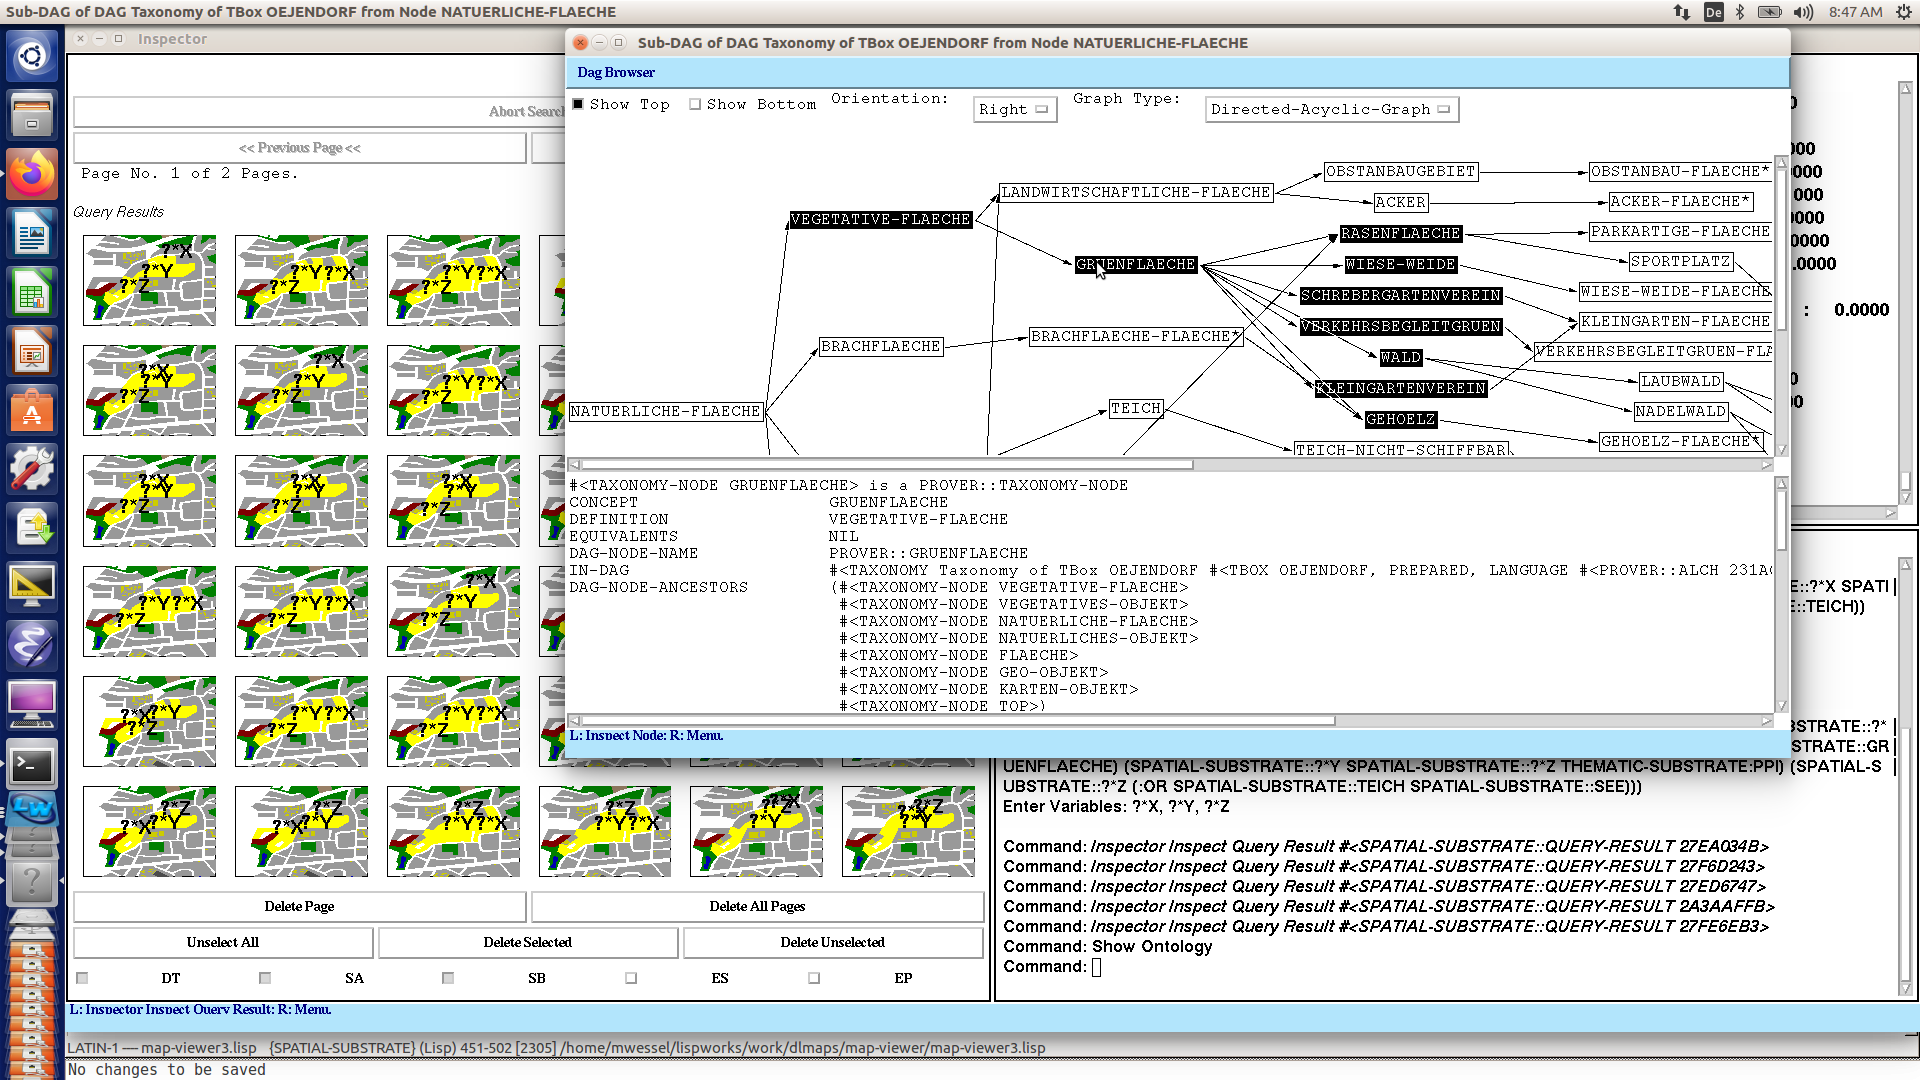Enable the EP checkbox in Inspector
This screenshot has height=1080, width=1920.
tap(814, 978)
